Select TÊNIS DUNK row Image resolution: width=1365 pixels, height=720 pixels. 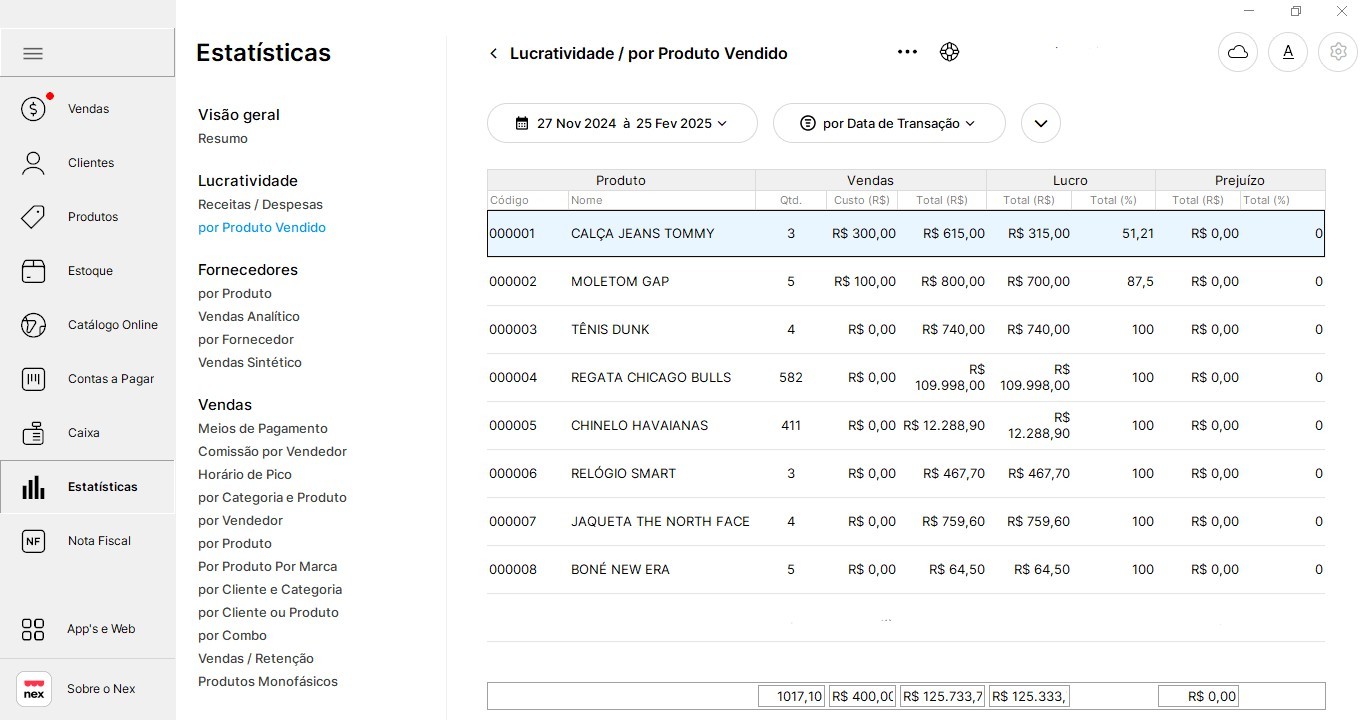click(x=906, y=330)
